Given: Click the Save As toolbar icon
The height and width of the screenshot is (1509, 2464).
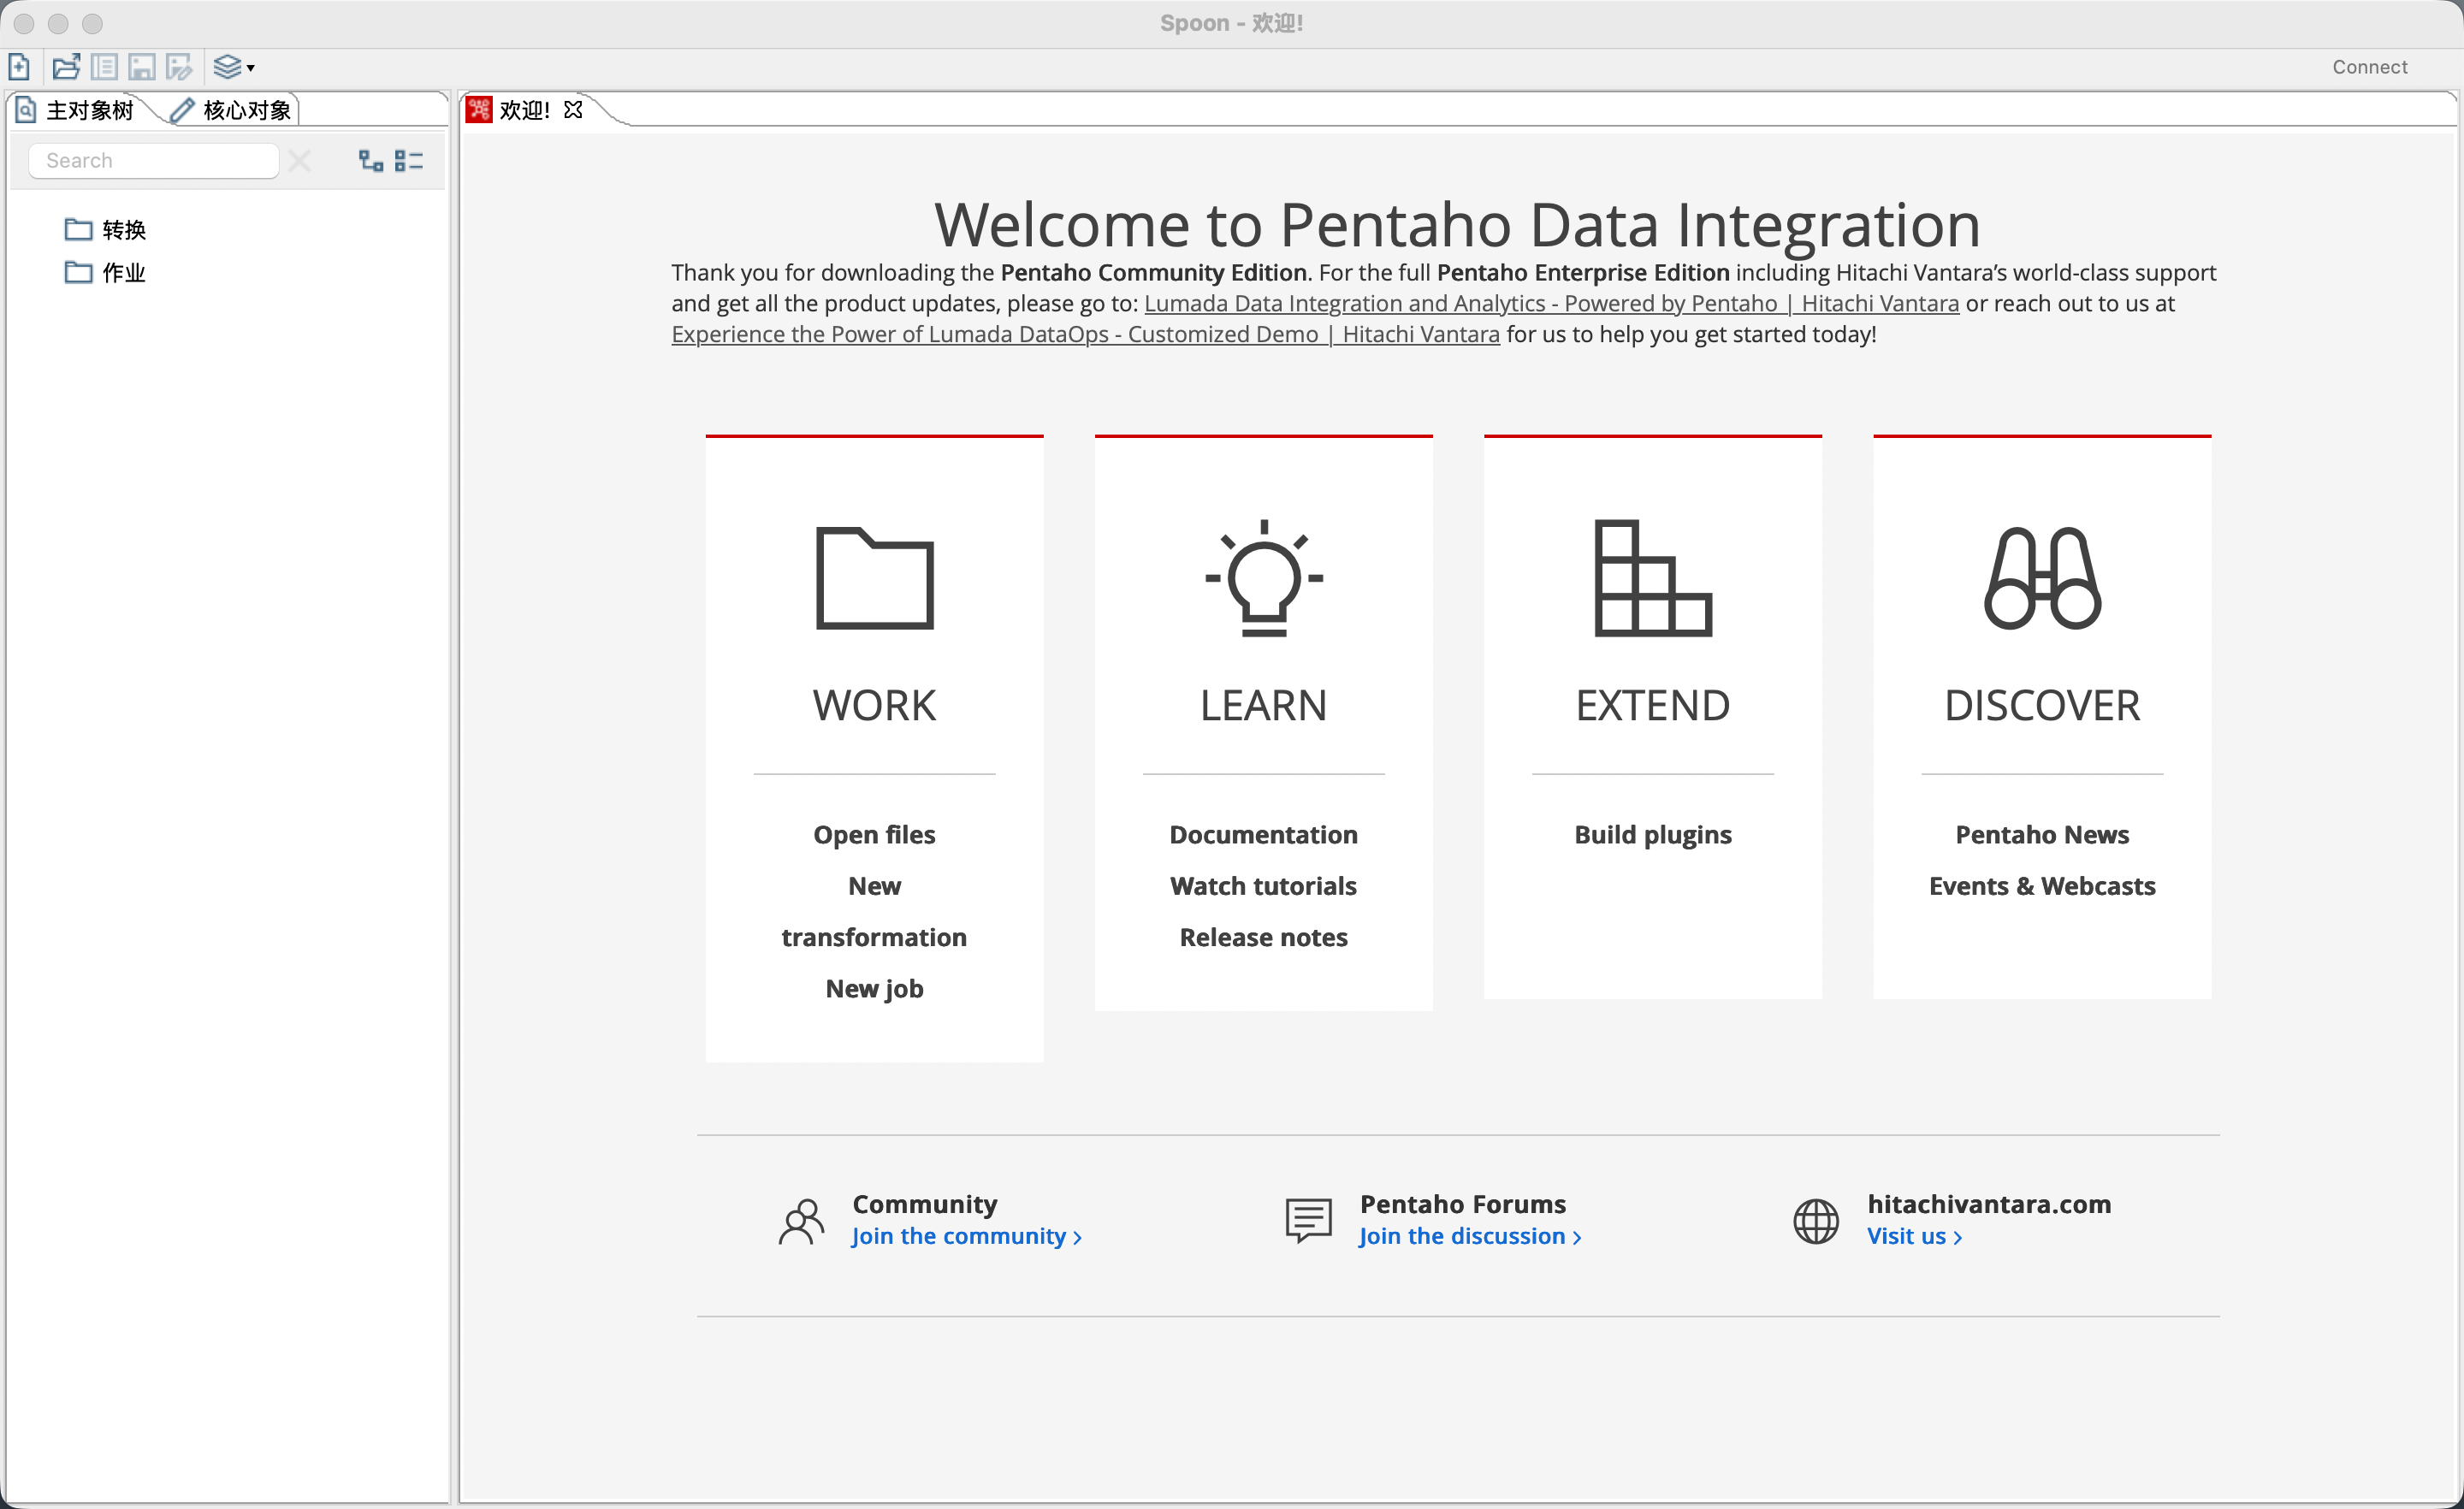Looking at the screenshot, I should (x=179, y=67).
